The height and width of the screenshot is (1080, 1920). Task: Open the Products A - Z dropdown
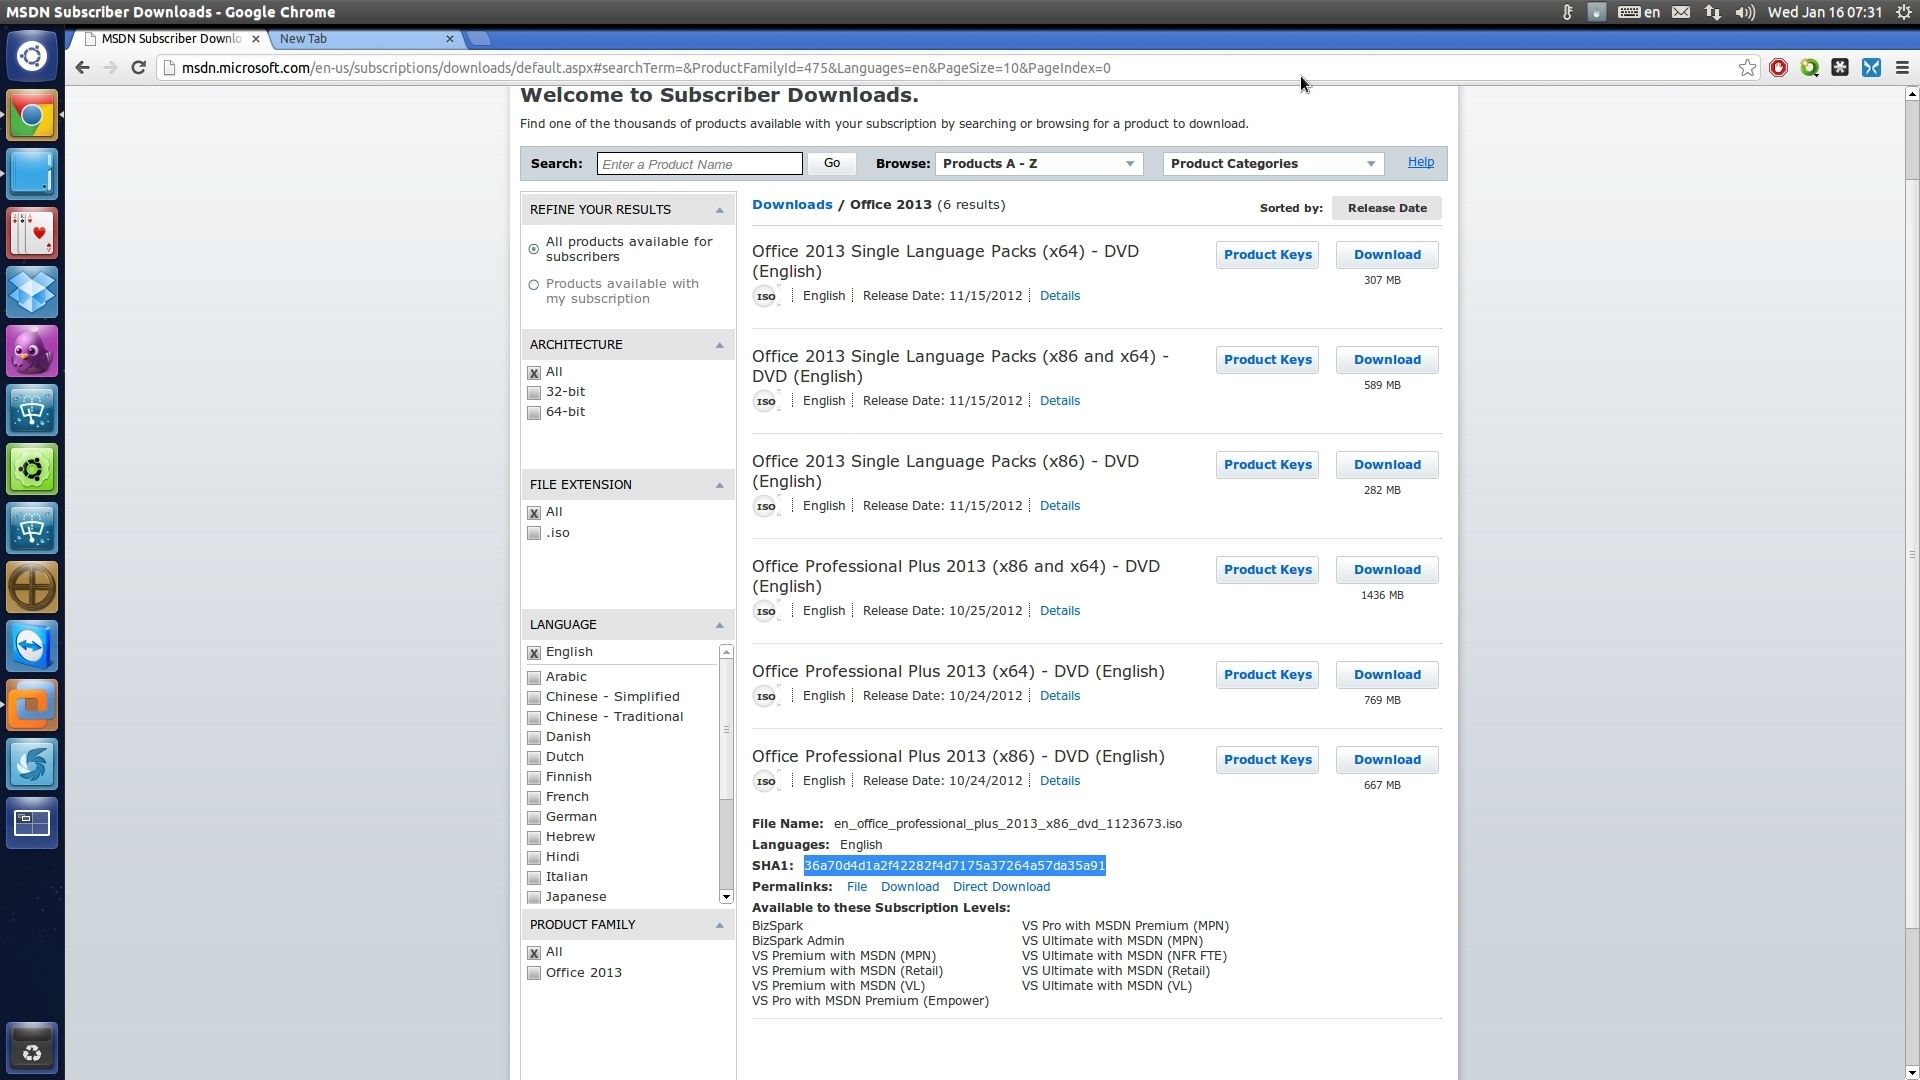click(x=1039, y=164)
